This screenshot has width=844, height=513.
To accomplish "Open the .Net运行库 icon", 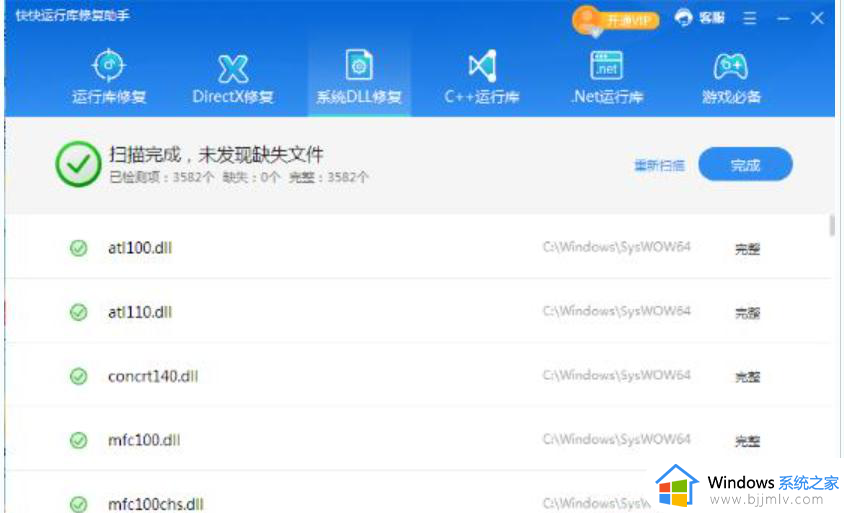I will click(x=607, y=66).
